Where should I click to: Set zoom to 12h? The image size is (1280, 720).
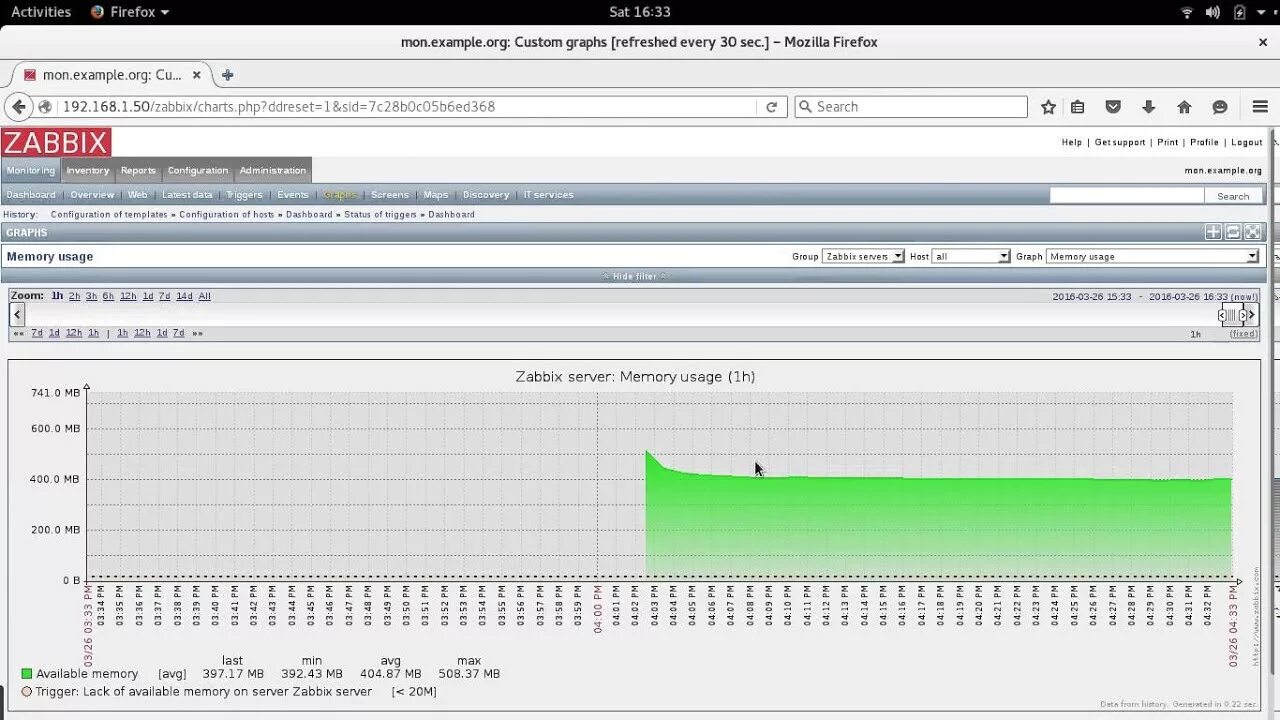pyautogui.click(x=128, y=296)
